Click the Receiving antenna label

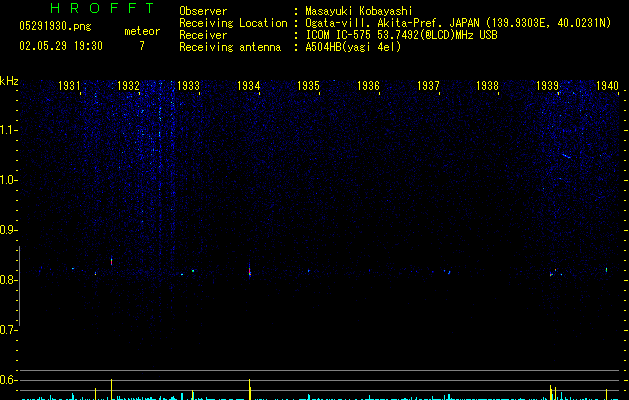(230, 47)
